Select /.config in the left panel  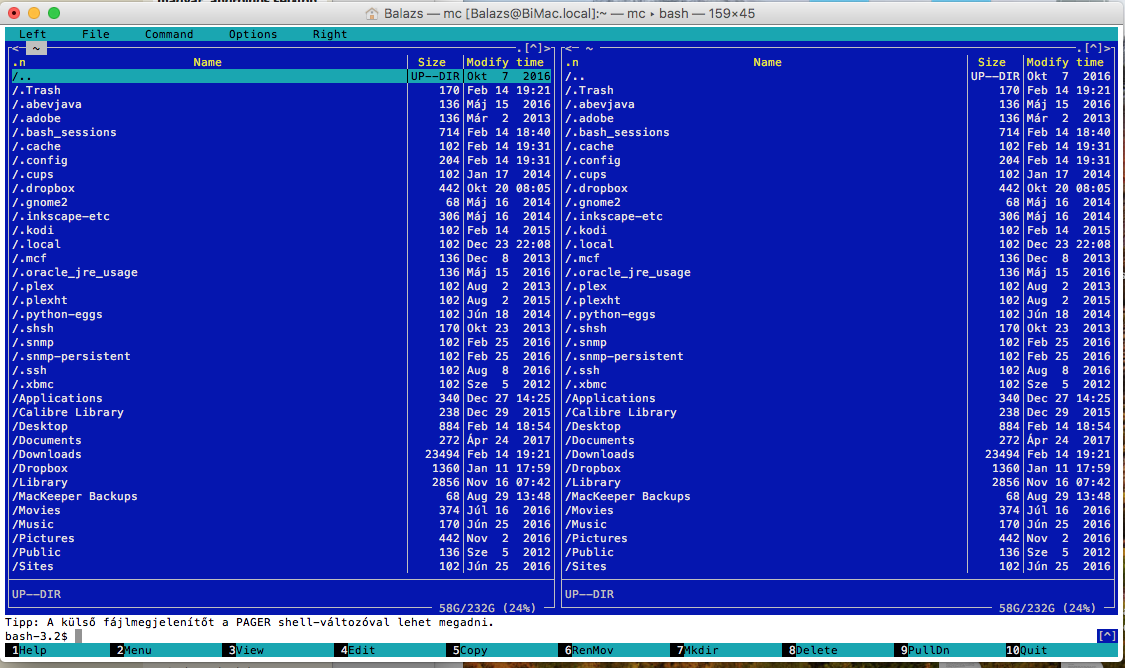tap(281, 160)
